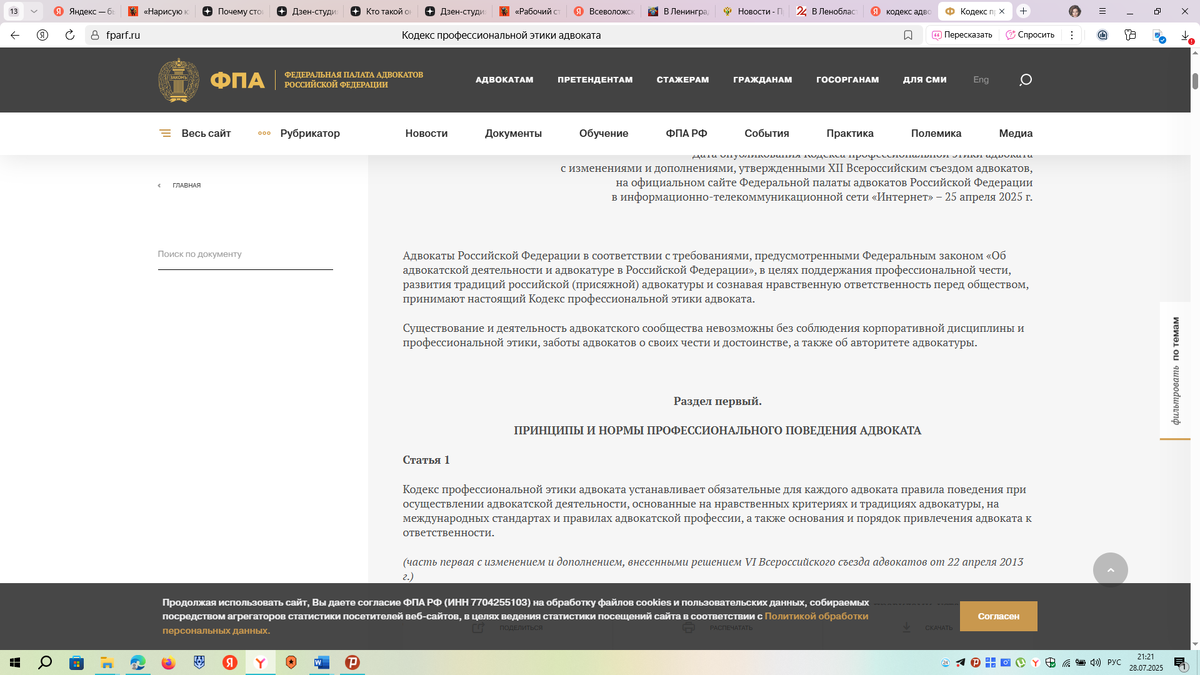
Task: Expand the tab group counter dropdown
Action: 23,10
